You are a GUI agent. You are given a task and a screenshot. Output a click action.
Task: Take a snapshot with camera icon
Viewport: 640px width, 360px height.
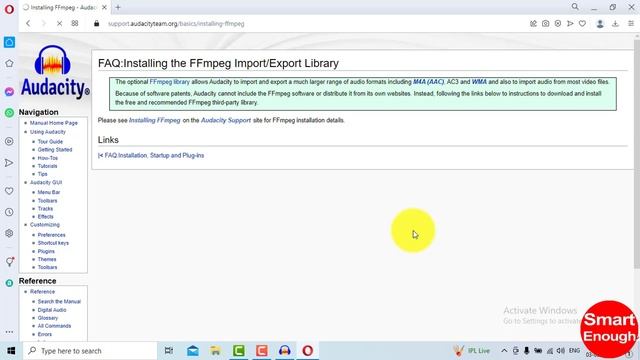pyautogui.click(x=545, y=24)
